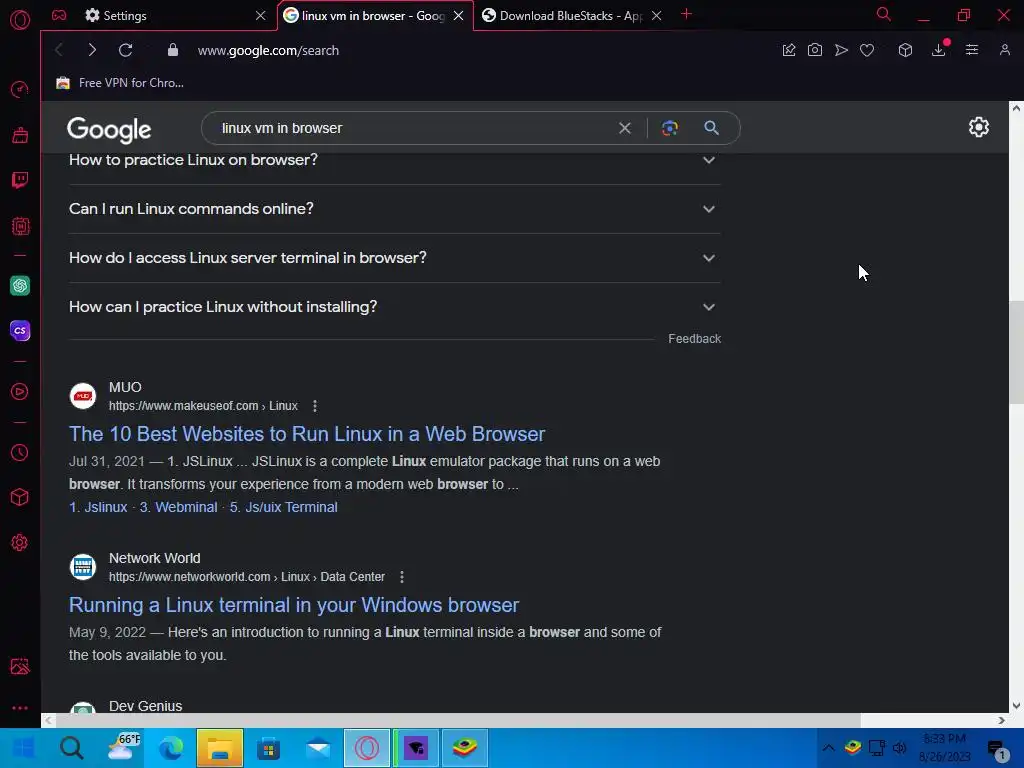Open 'Free VPN for Chro...' bookmark
The width and height of the screenshot is (1024, 768).
(x=120, y=83)
